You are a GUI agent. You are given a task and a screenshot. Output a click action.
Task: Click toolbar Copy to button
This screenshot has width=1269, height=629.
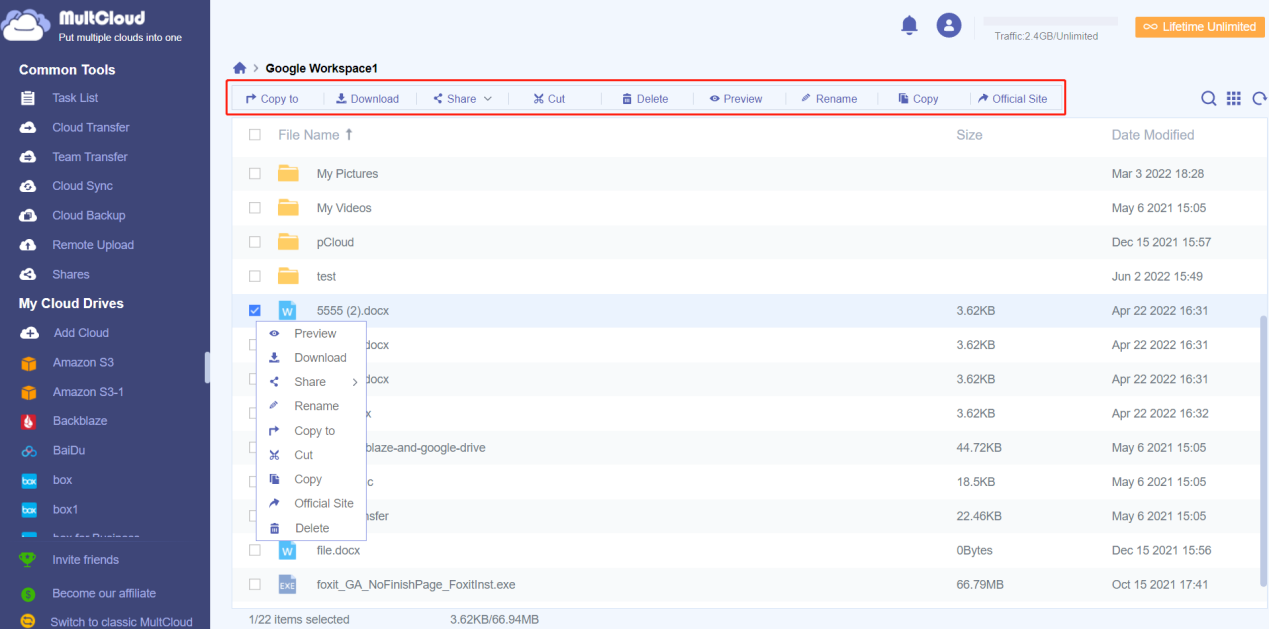pos(272,99)
